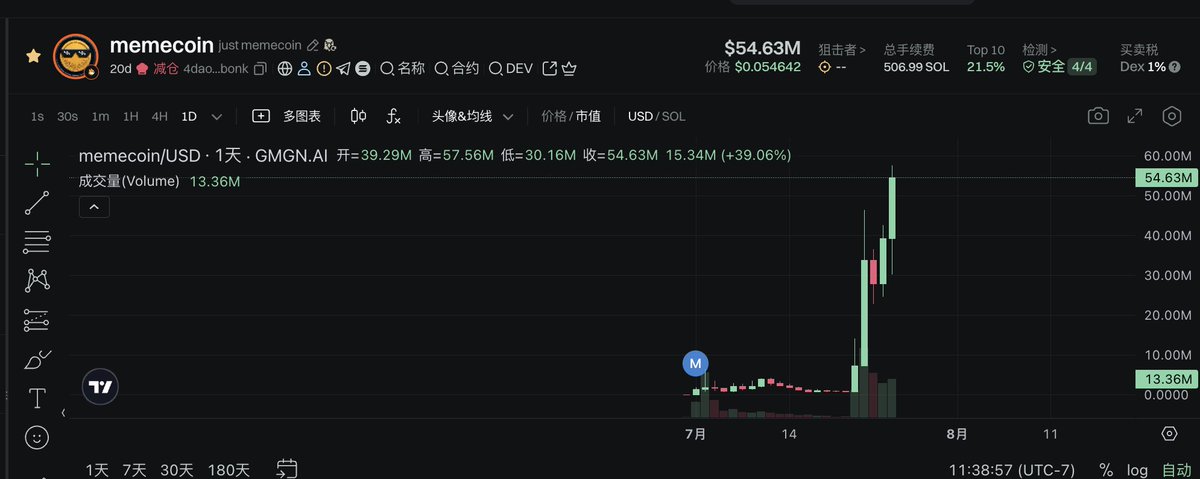The image size is (1200, 479).
Task: Toggle the favorite star for memecoin
Action: click(x=33, y=56)
